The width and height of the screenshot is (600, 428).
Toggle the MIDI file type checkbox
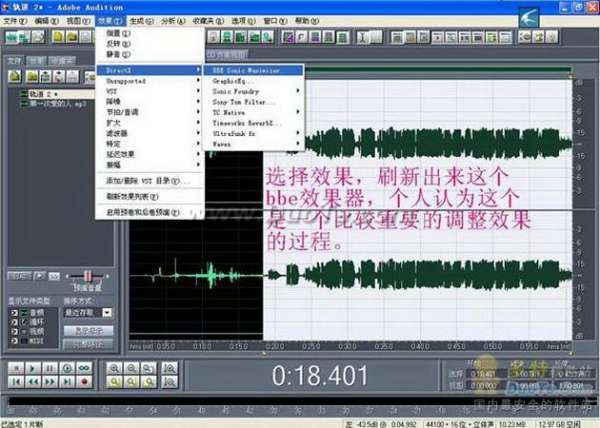click(14, 340)
